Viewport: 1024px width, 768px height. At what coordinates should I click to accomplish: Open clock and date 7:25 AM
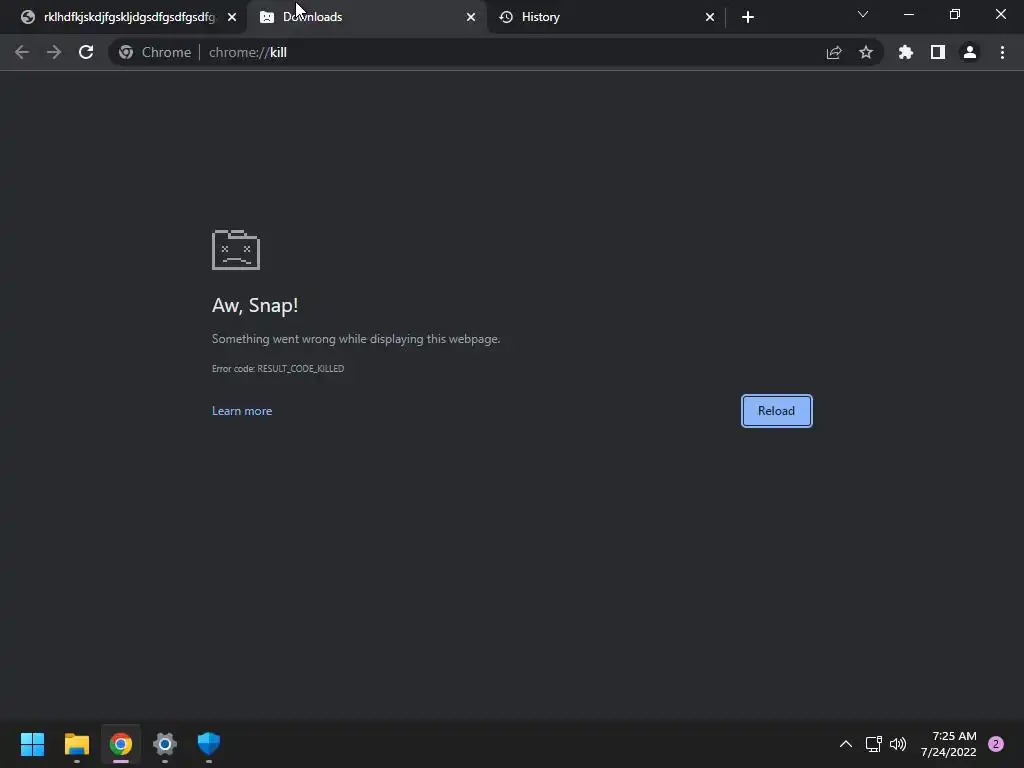[x=948, y=744]
